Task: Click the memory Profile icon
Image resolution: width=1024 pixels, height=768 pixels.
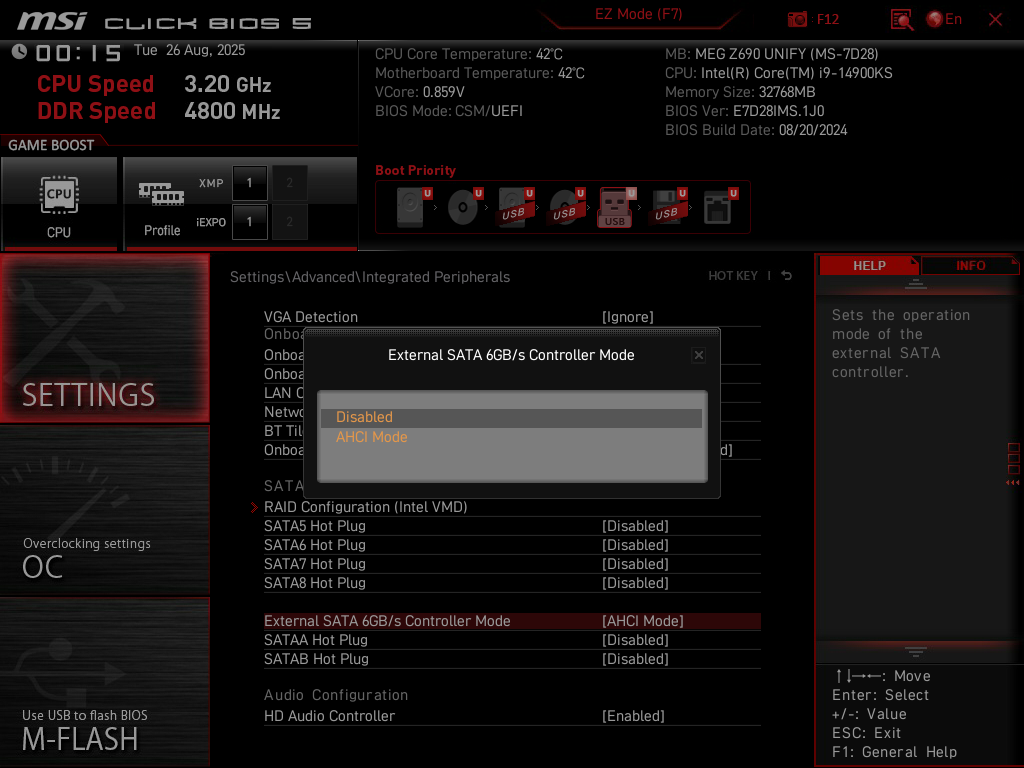Action: pyautogui.click(x=161, y=194)
